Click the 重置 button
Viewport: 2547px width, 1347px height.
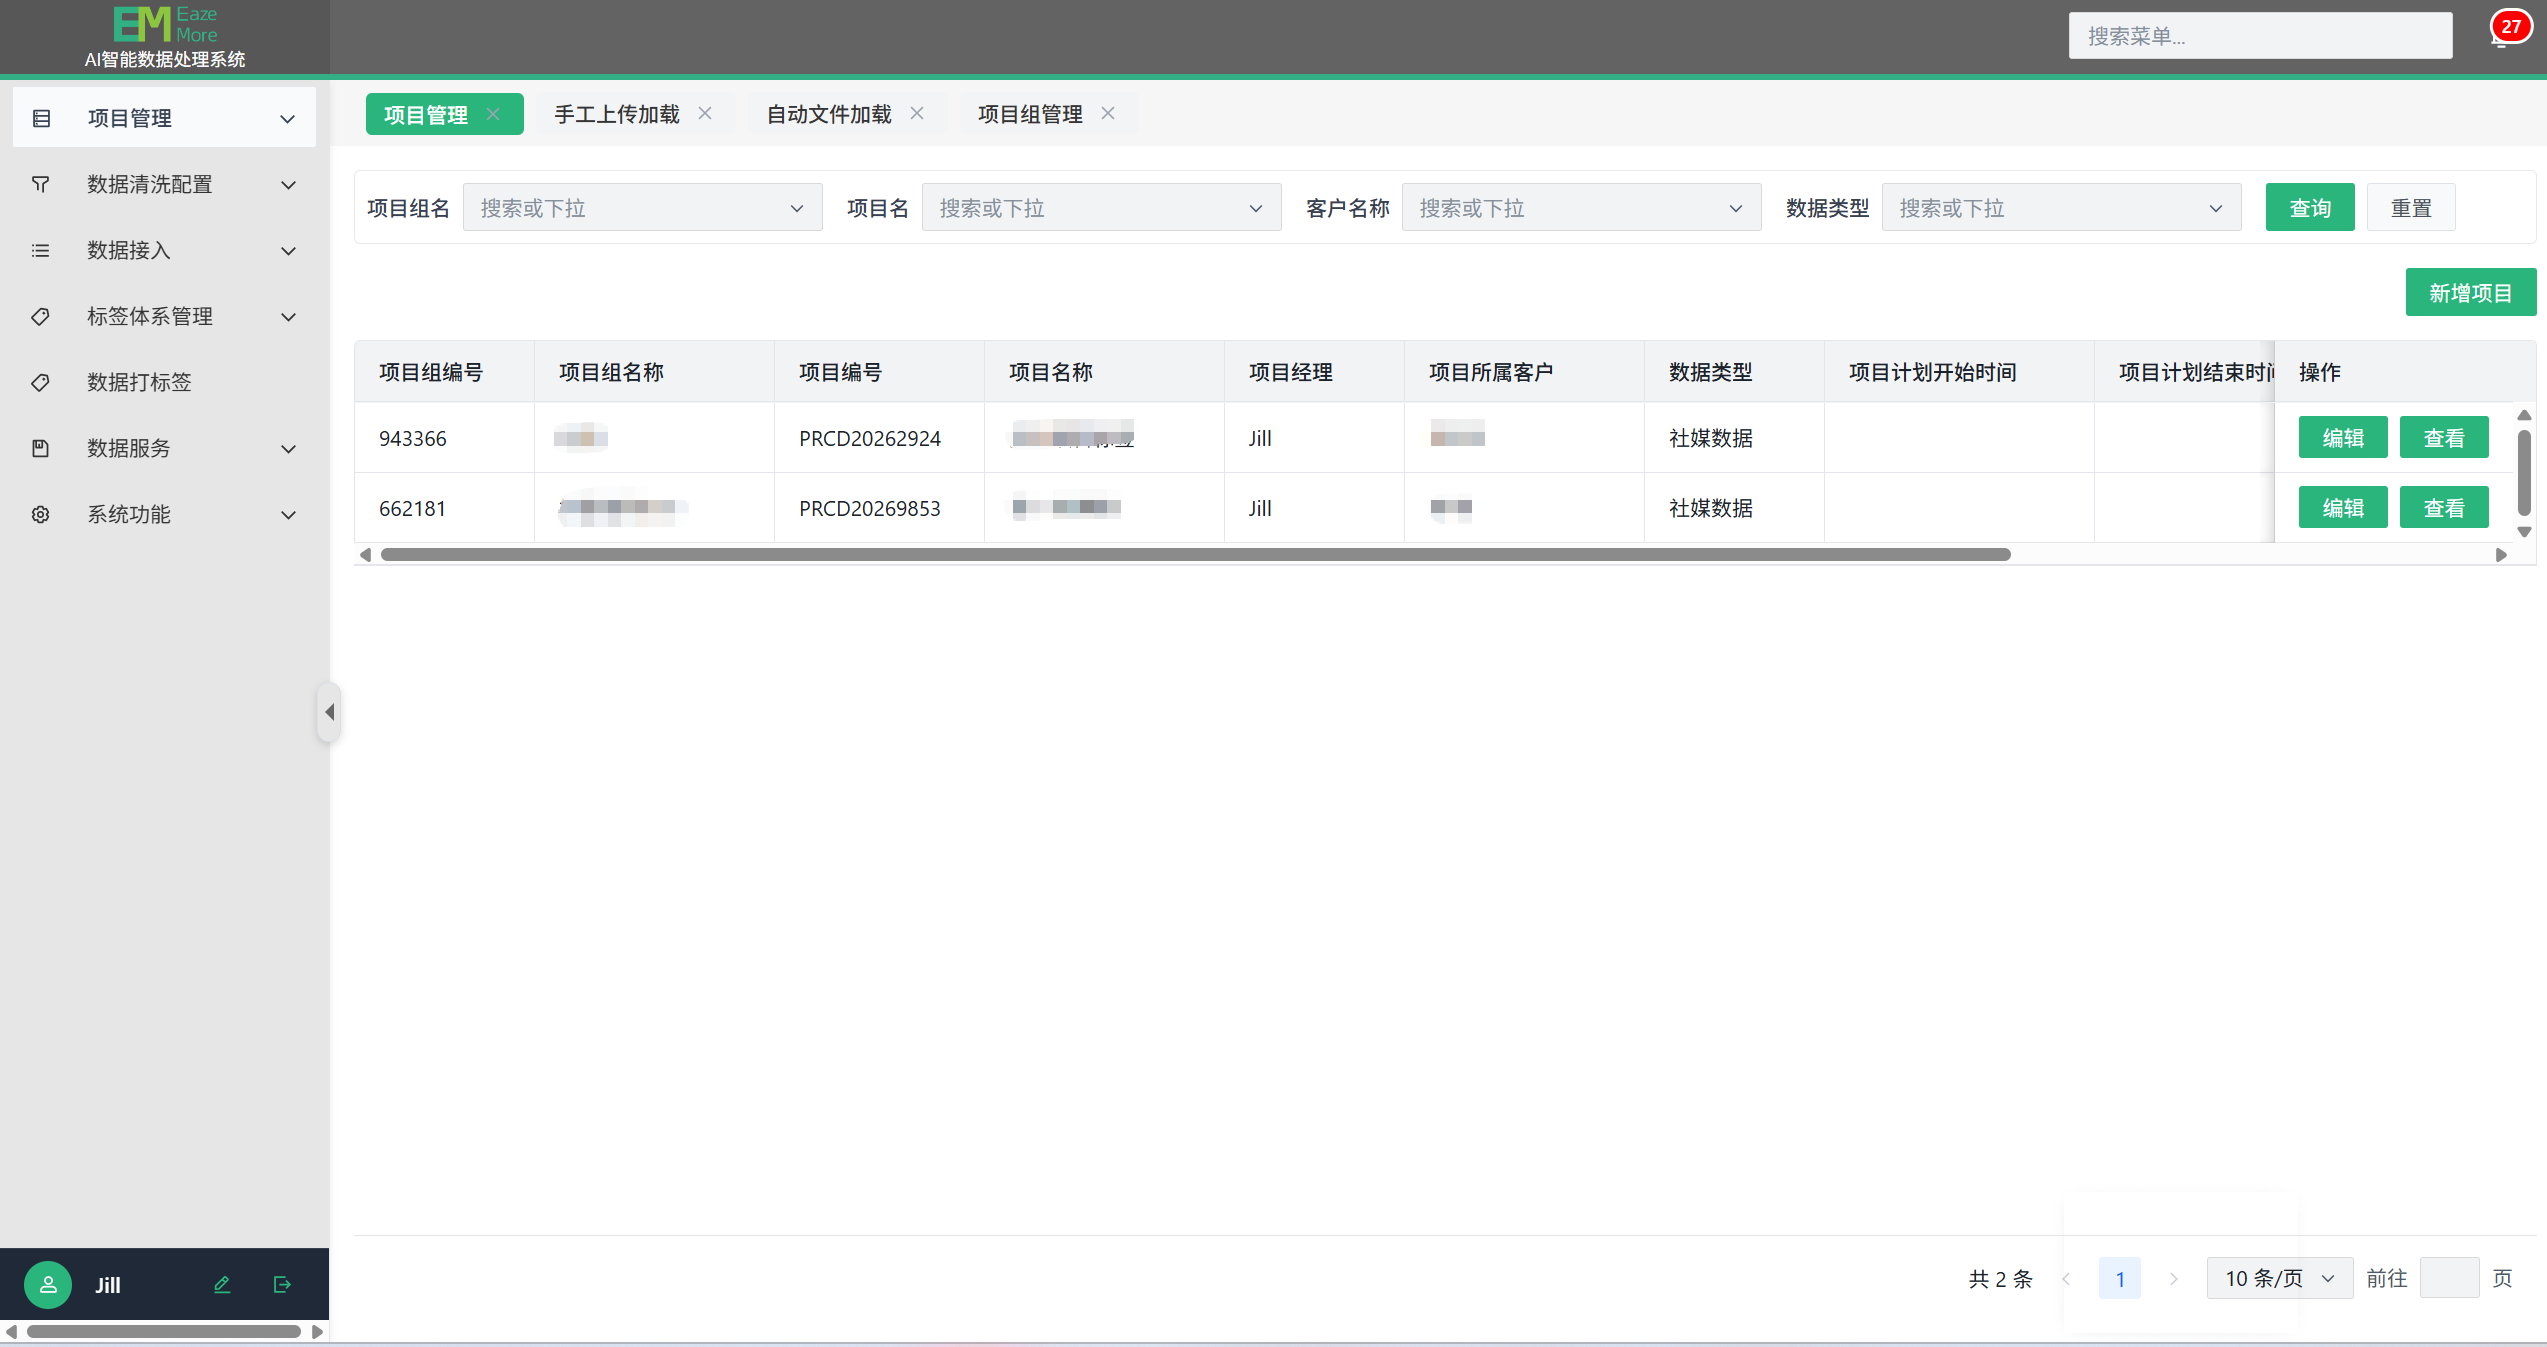pyautogui.click(x=2411, y=208)
